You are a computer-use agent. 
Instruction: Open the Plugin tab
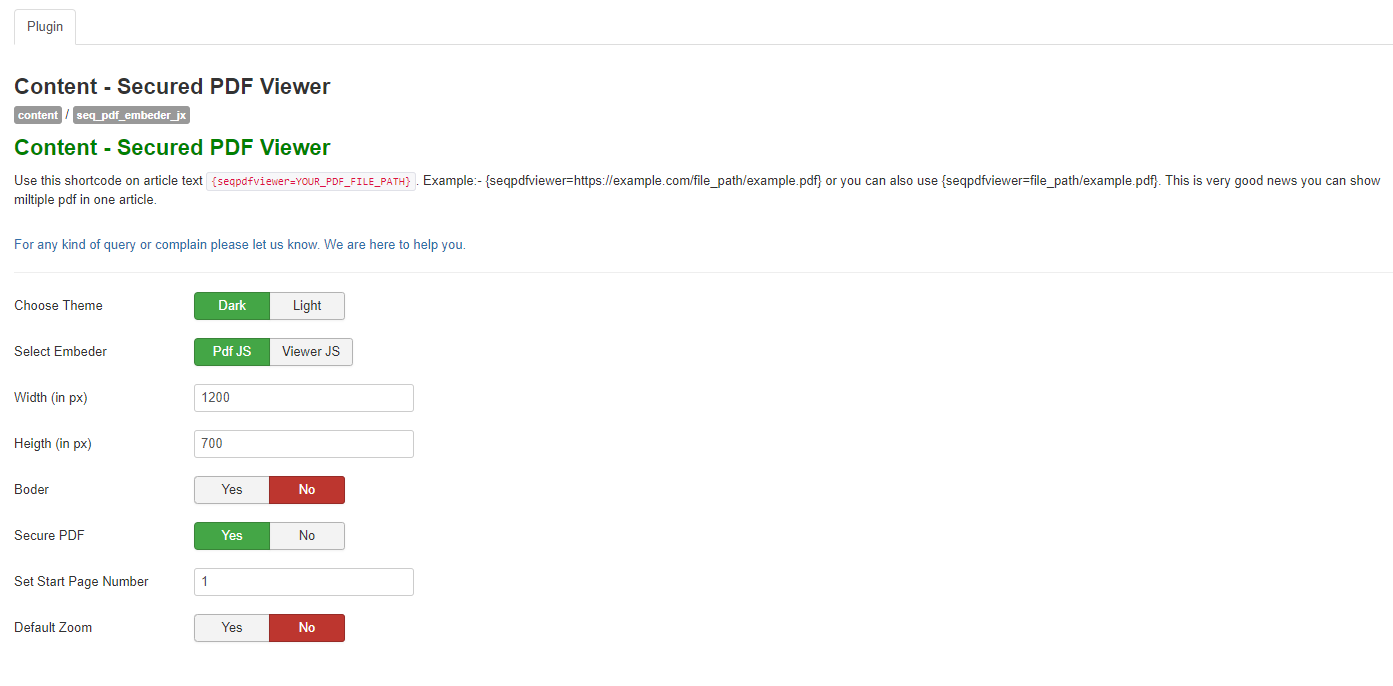tap(45, 27)
